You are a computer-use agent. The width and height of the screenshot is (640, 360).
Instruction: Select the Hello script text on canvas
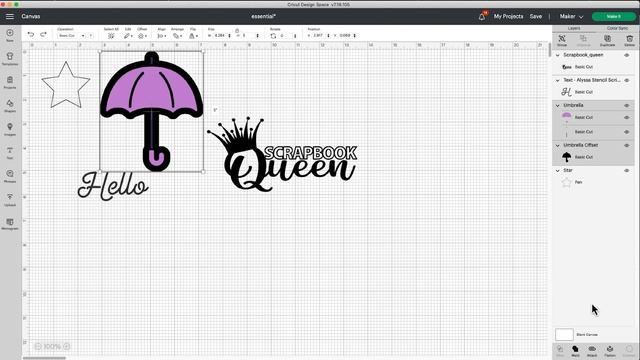[113, 186]
